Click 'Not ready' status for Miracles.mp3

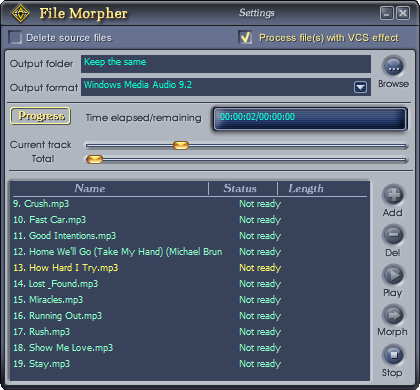[260, 300]
